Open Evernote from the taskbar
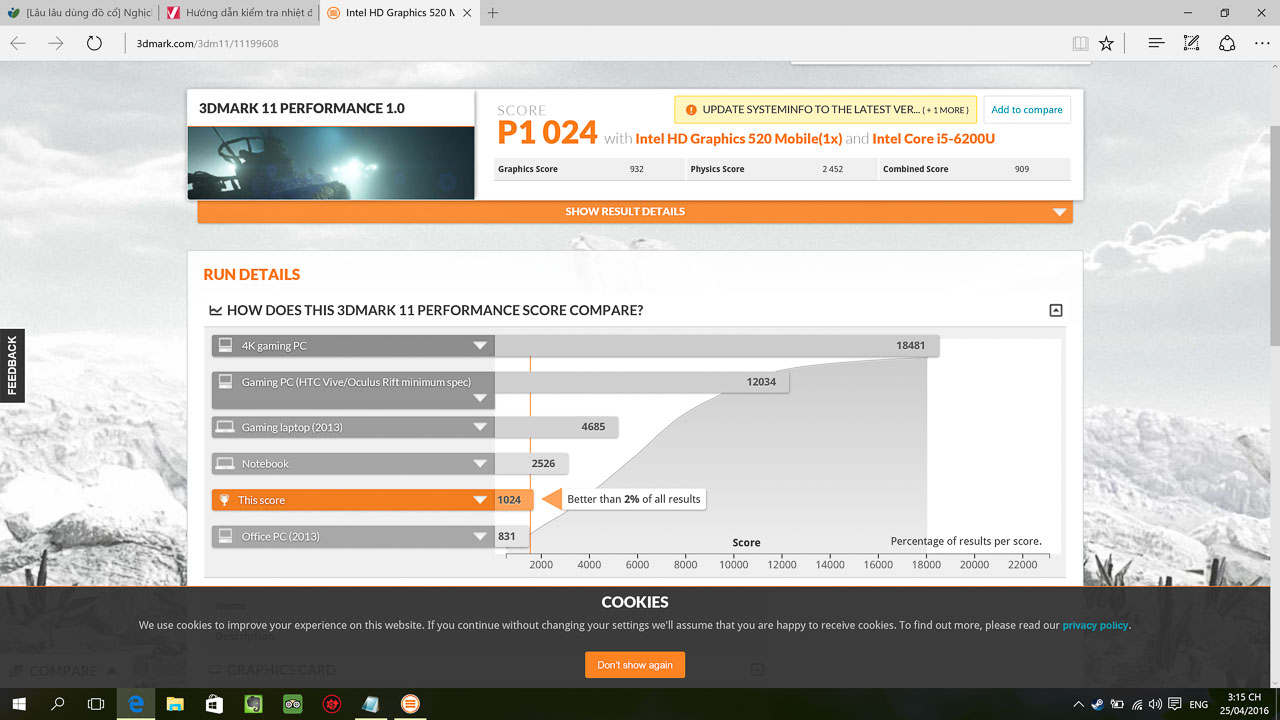Screen dimensions: 1280x720 [253, 704]
